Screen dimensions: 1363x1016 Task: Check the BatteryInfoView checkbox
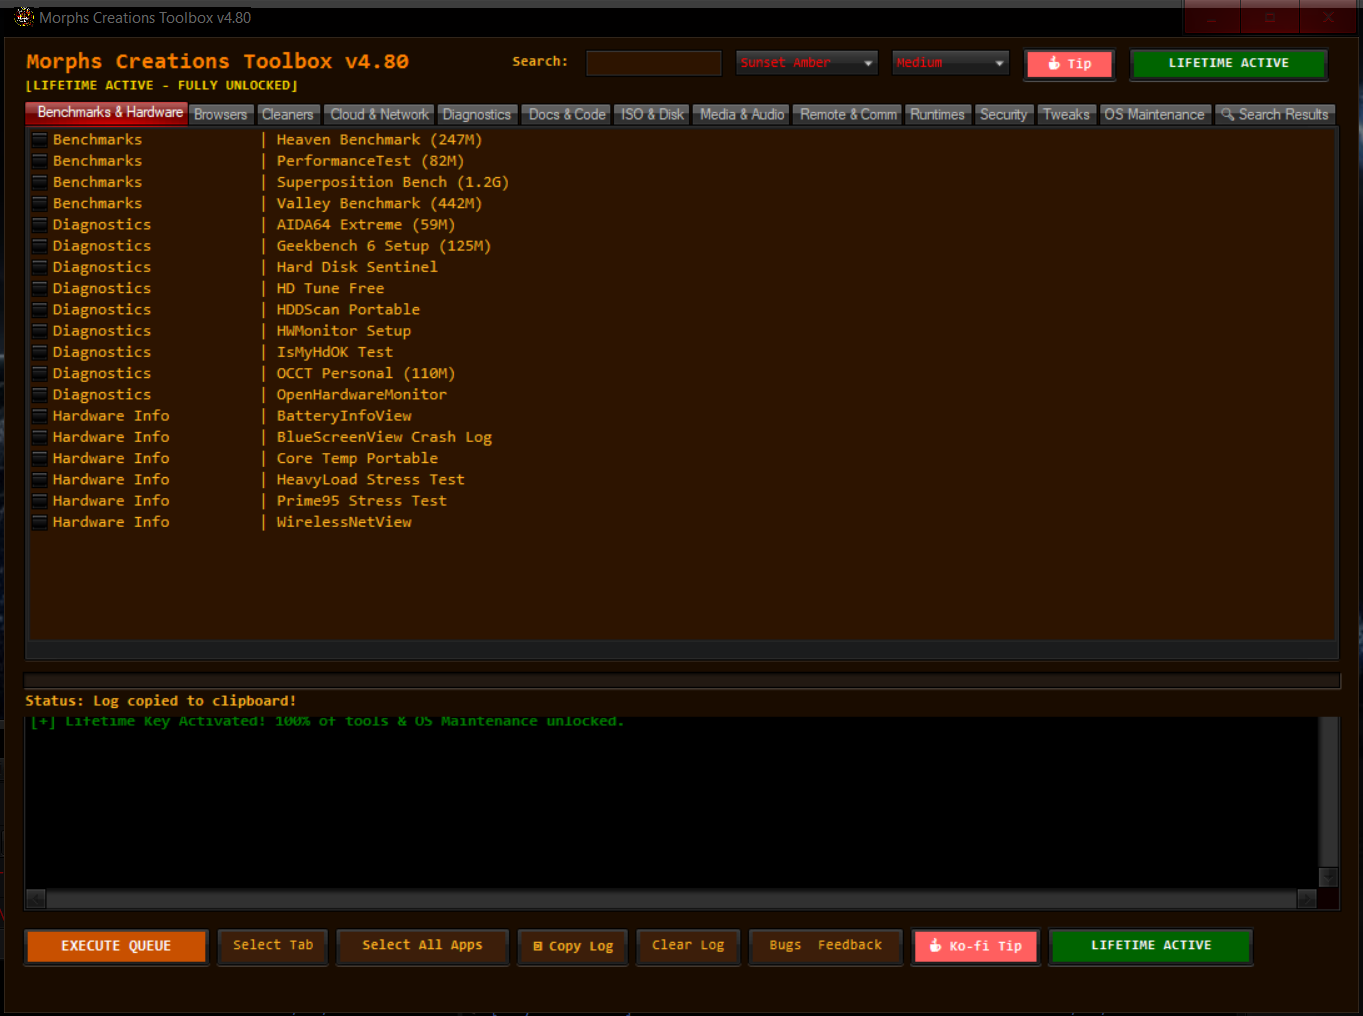click(x=40, y=416)
